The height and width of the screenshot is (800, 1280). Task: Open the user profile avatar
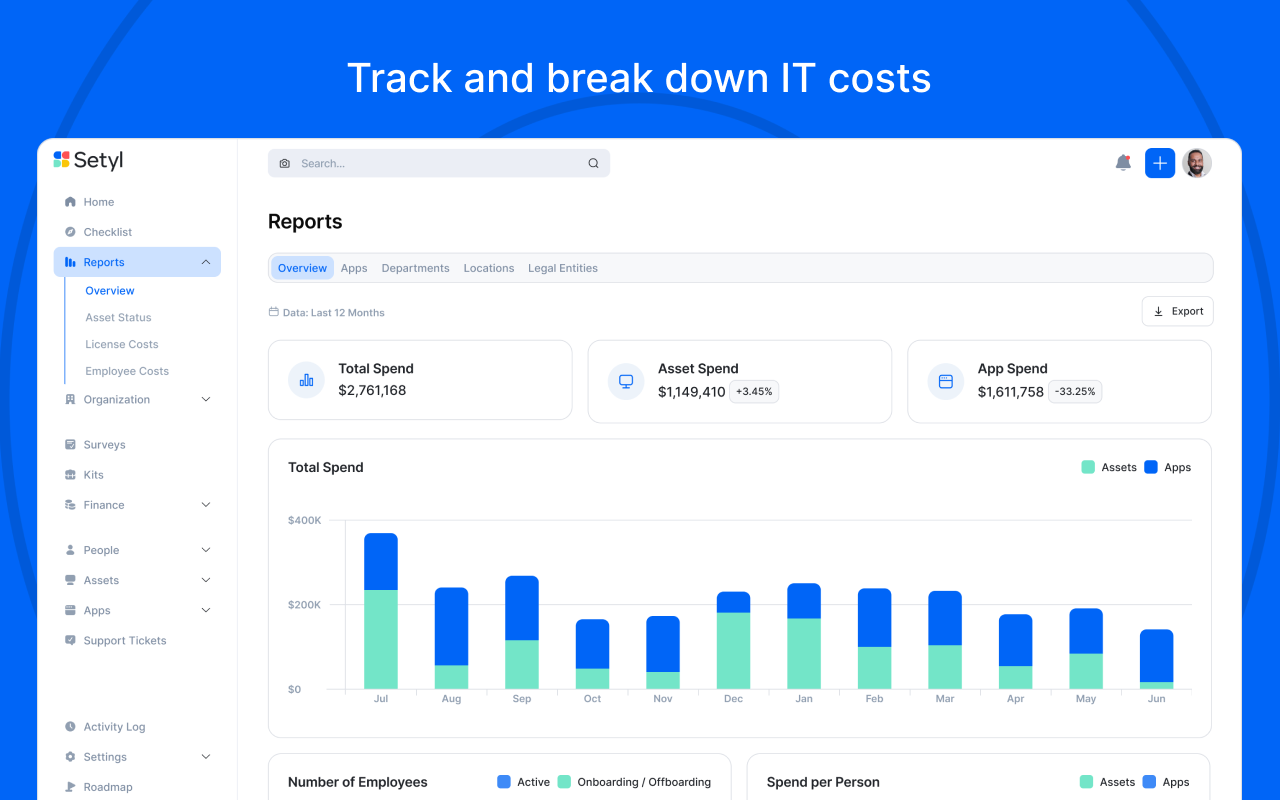pos(1197,163)
